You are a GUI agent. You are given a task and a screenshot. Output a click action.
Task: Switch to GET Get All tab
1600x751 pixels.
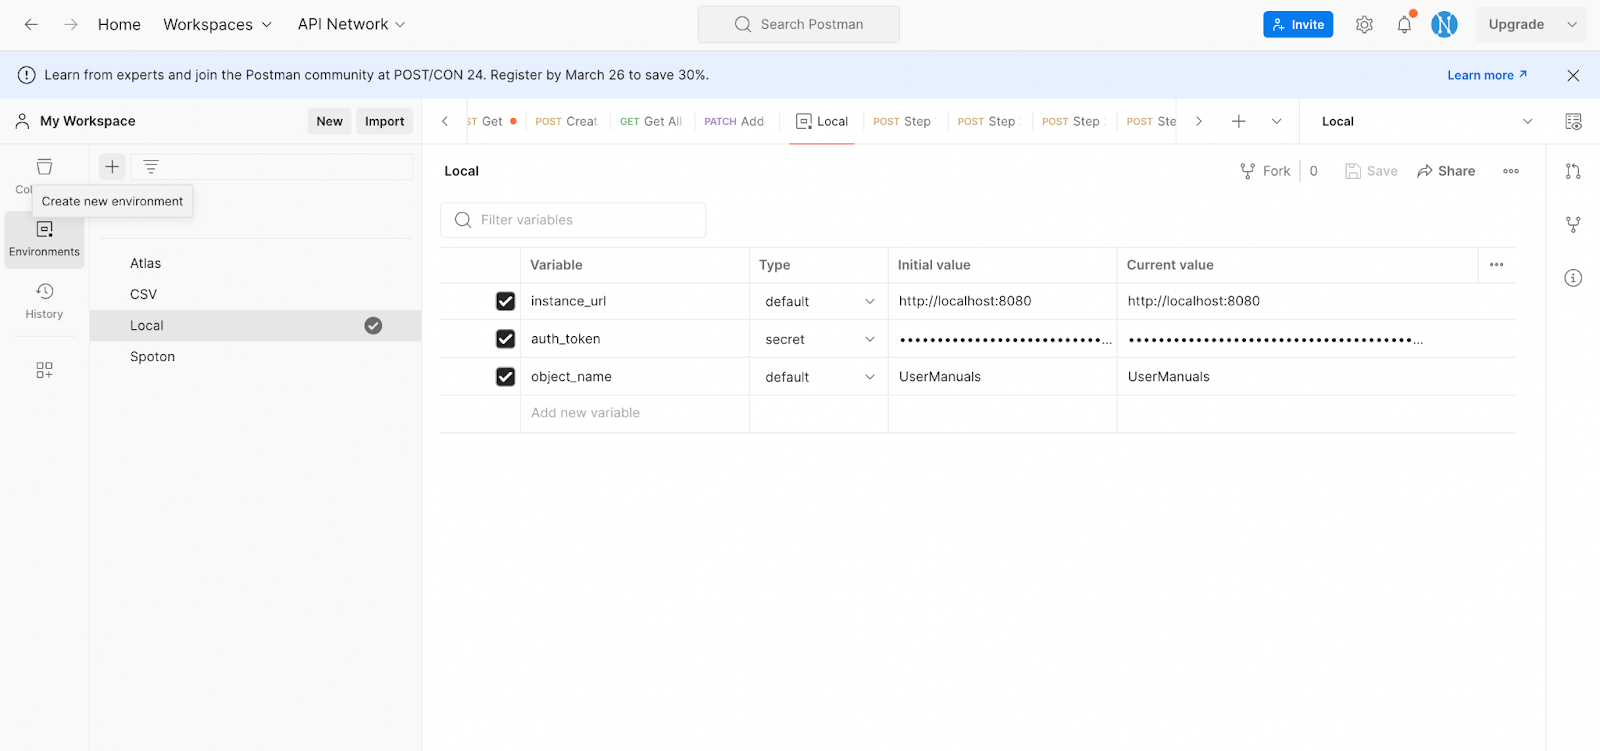pos(651,121)
